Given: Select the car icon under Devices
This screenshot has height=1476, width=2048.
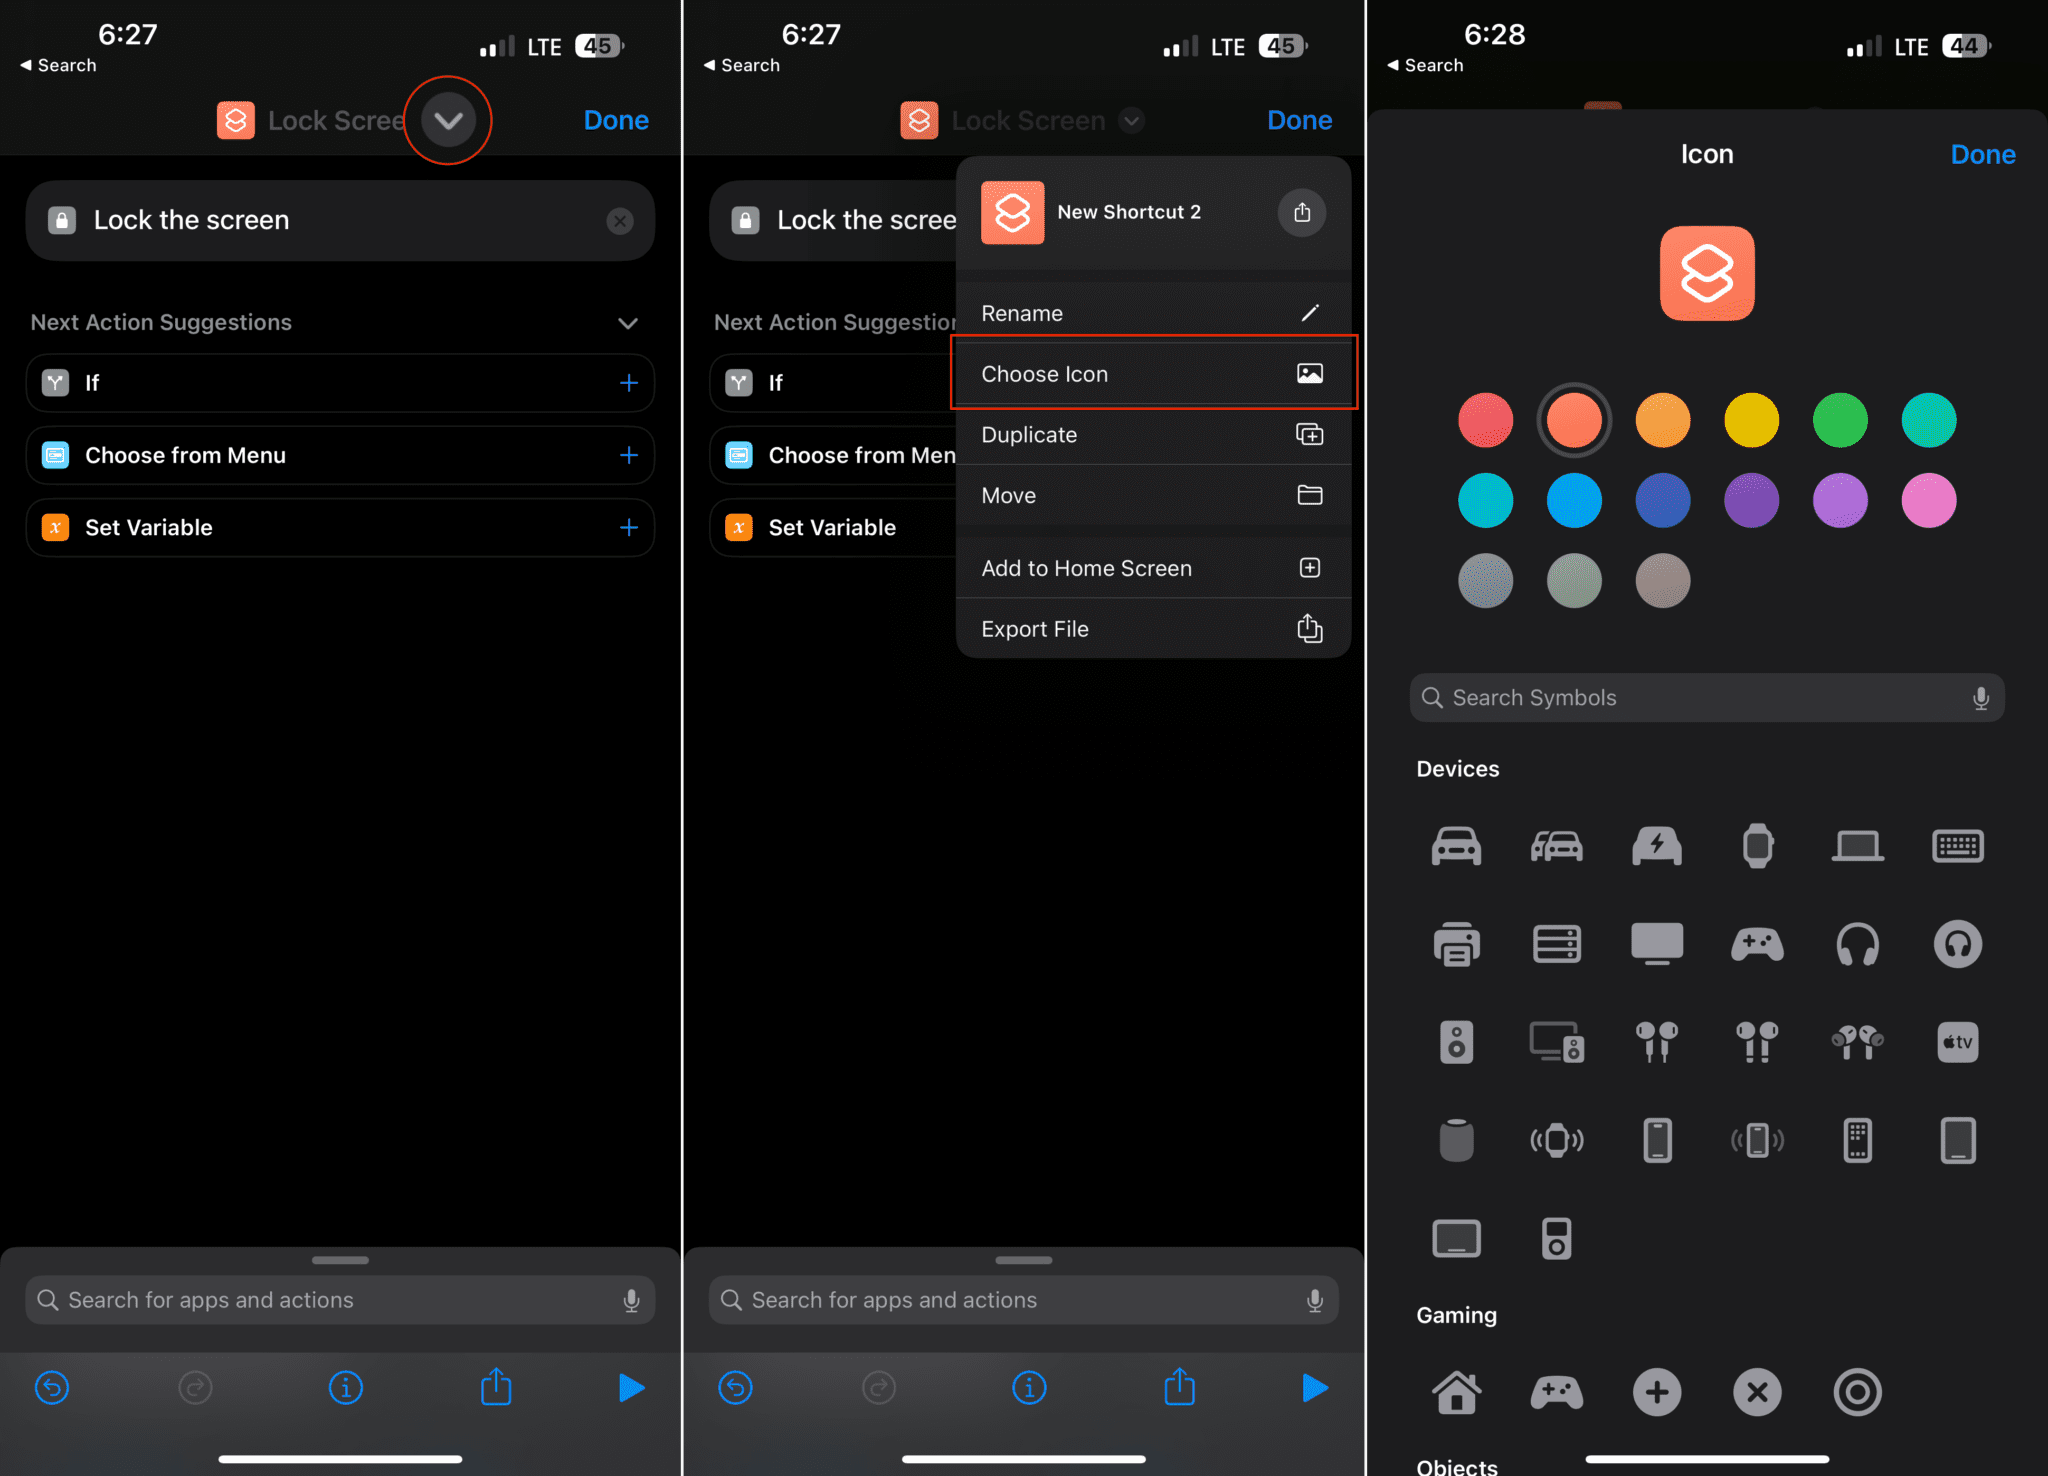Looking at the screenshot, I should (1456, 845).
